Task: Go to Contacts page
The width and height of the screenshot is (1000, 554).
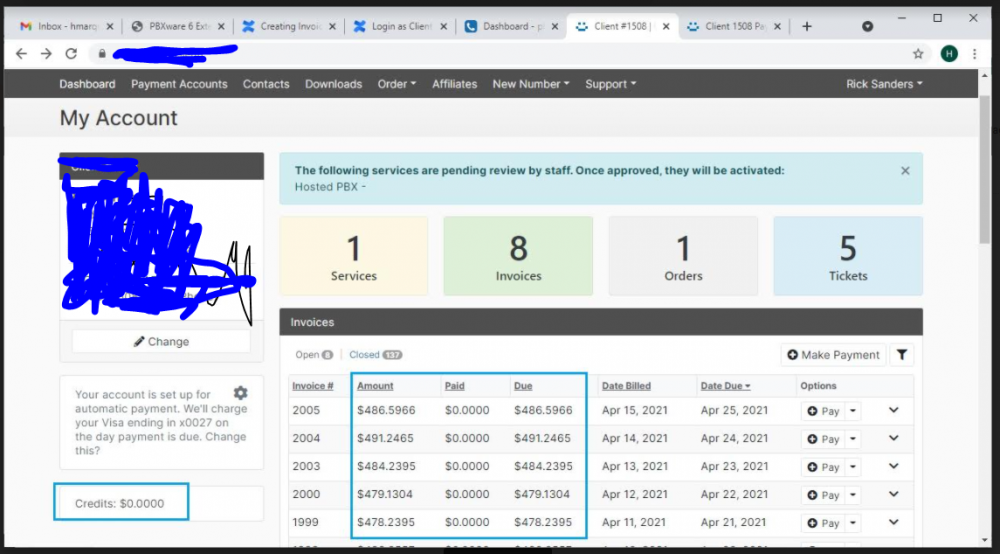Action: point(266,84)
